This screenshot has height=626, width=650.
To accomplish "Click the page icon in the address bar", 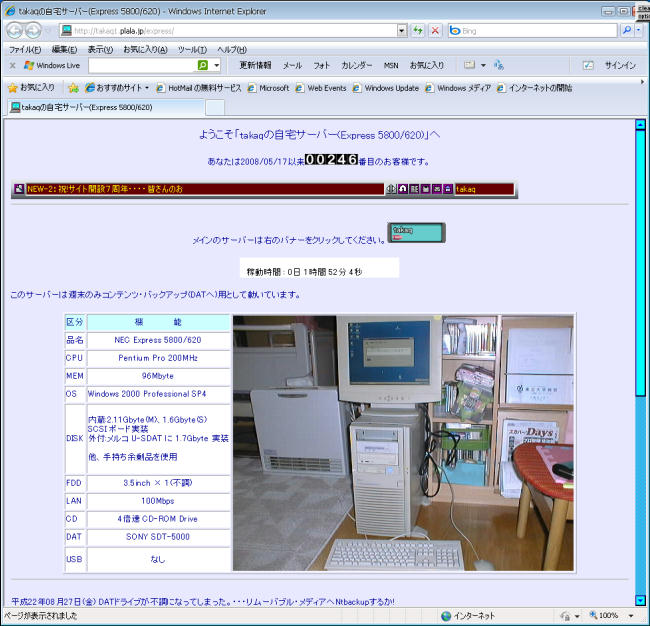I will pyautogui.click(x=66, y=30).
